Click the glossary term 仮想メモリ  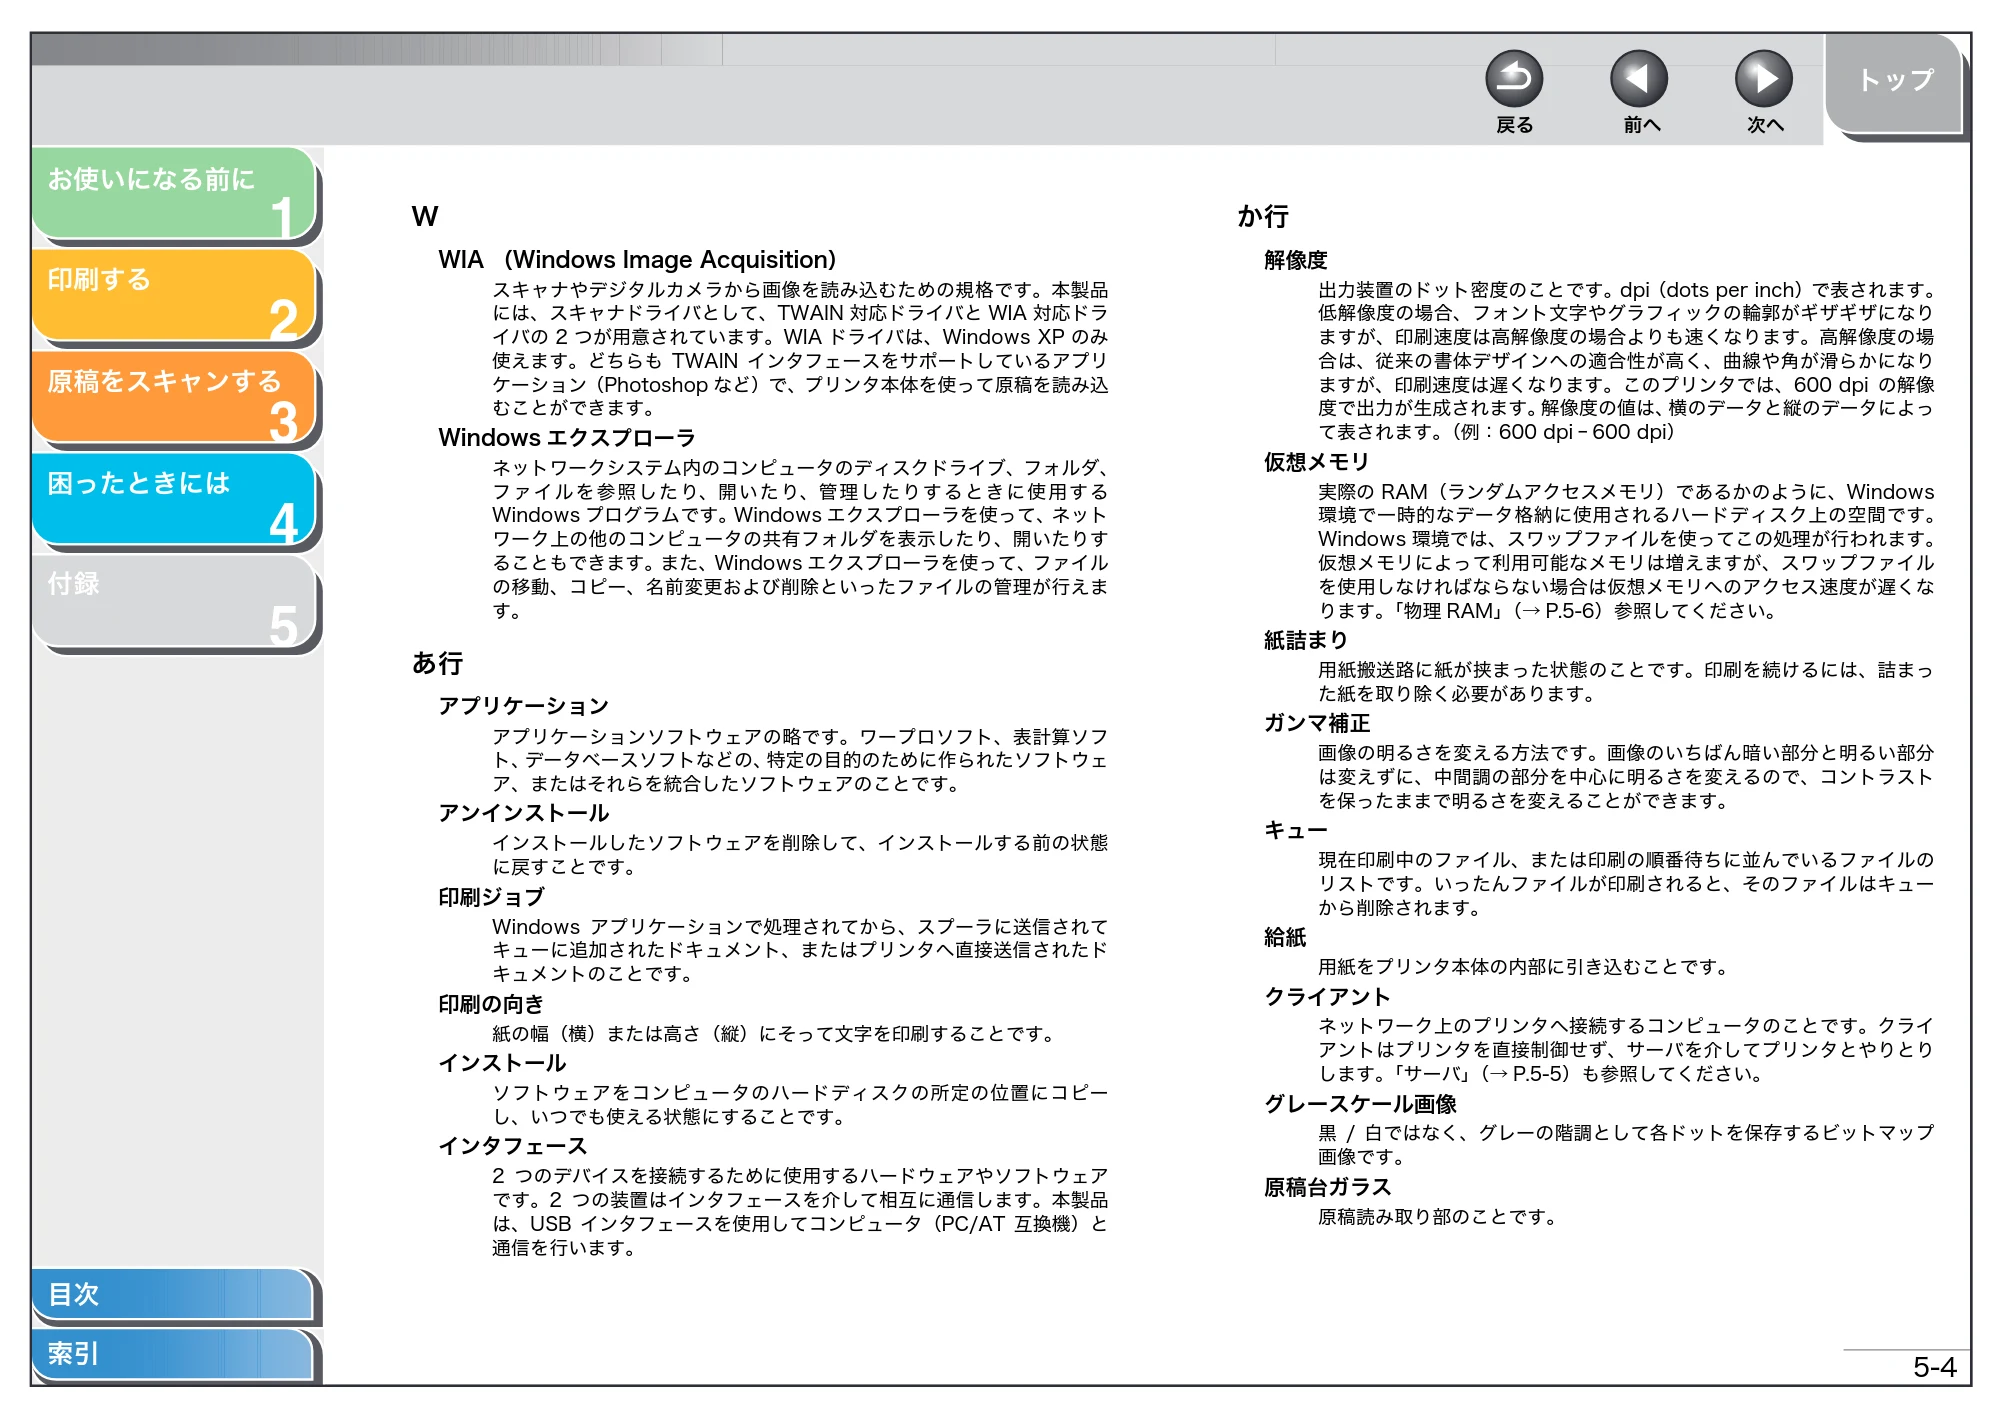pyautogui.click(x=1317, y=462)
